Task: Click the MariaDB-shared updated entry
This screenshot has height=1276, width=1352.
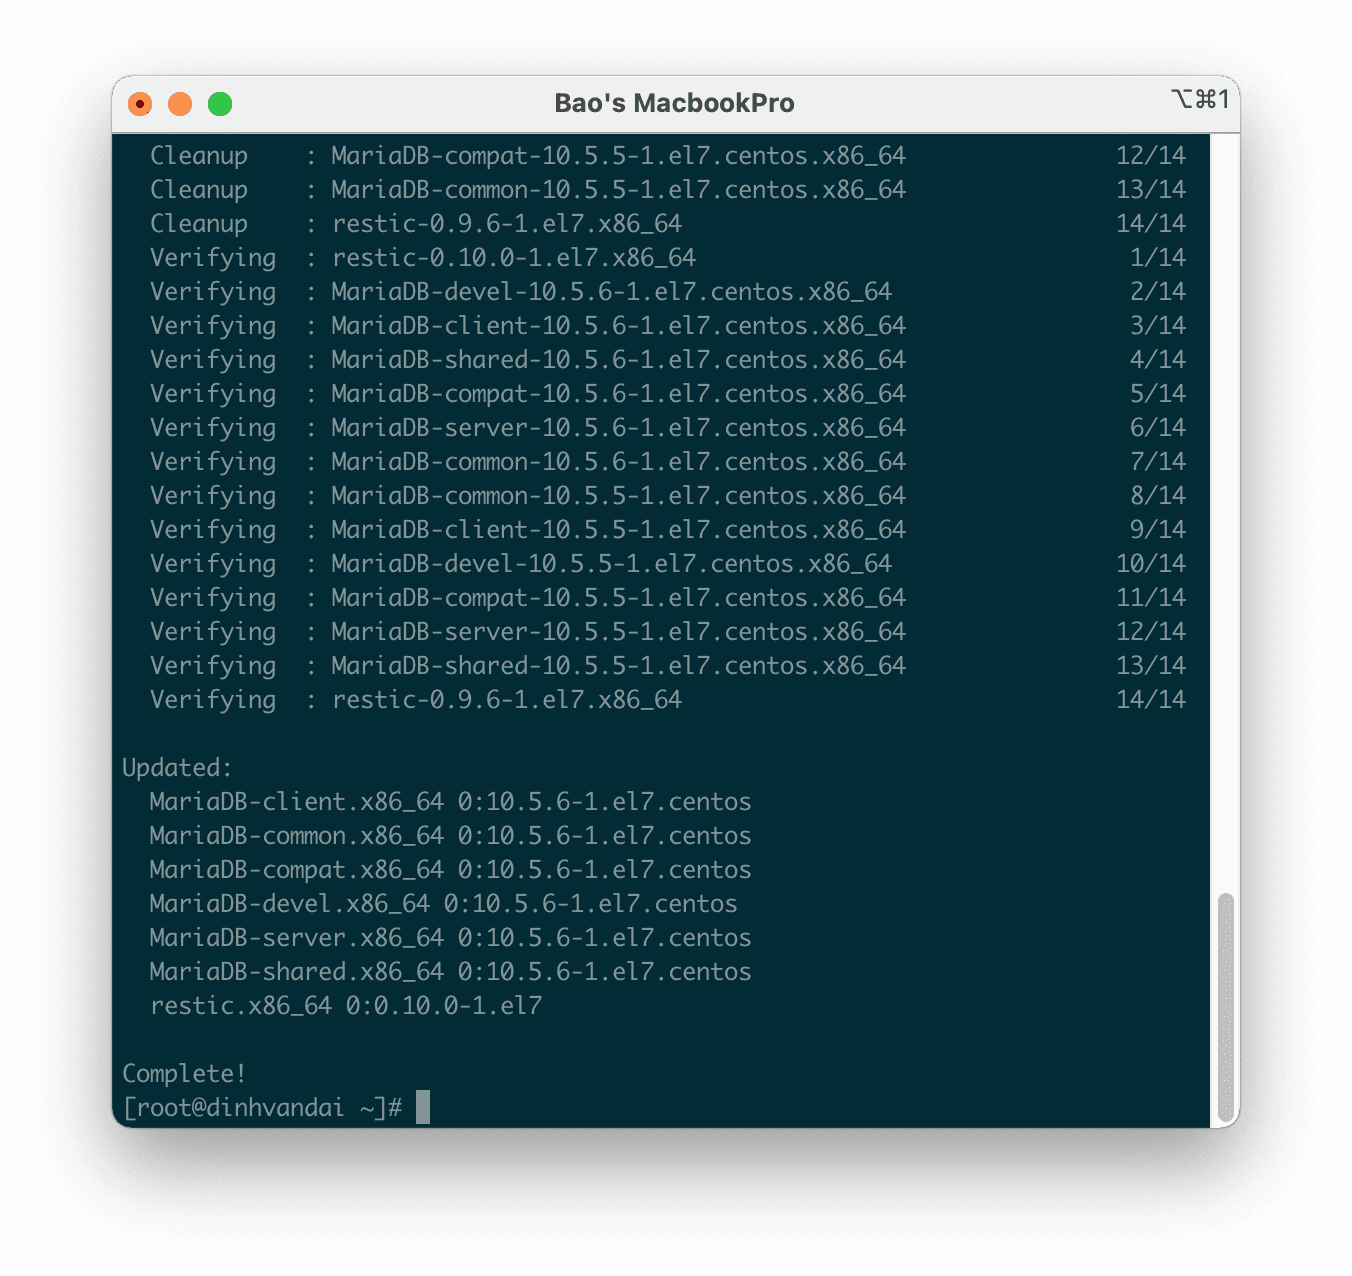Action: pos(450,972)
